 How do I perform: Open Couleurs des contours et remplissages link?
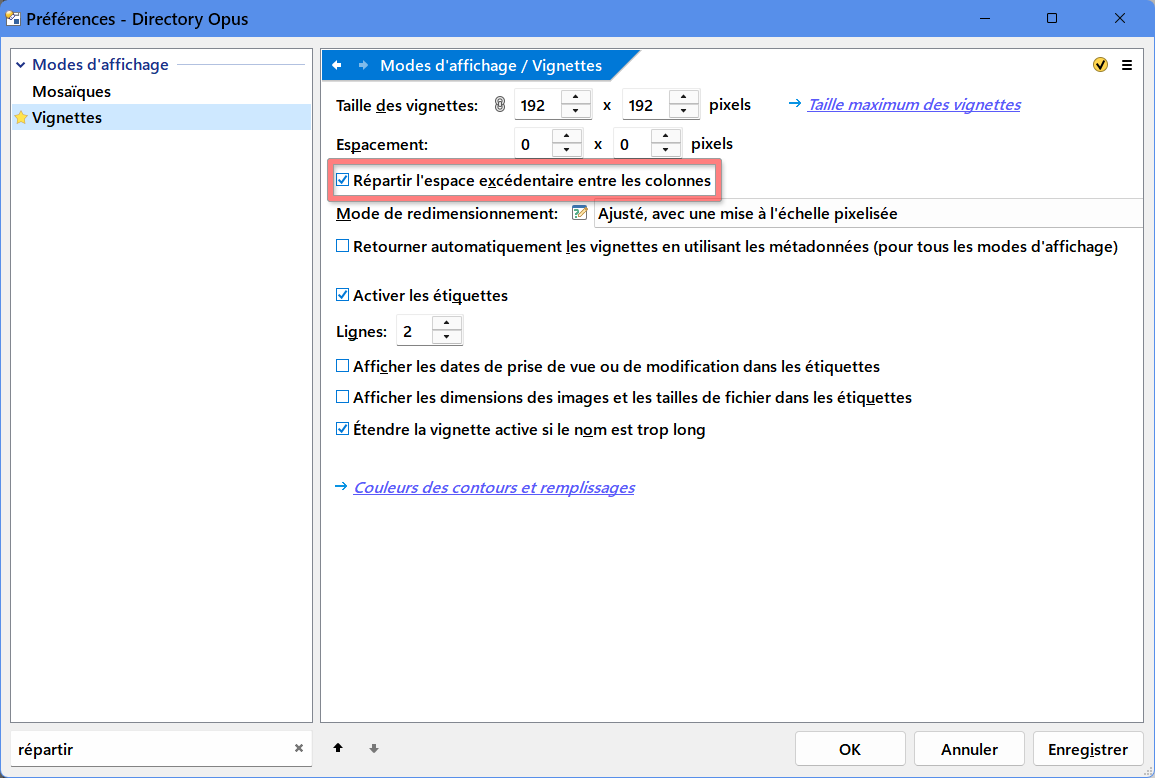coord(494,488)
